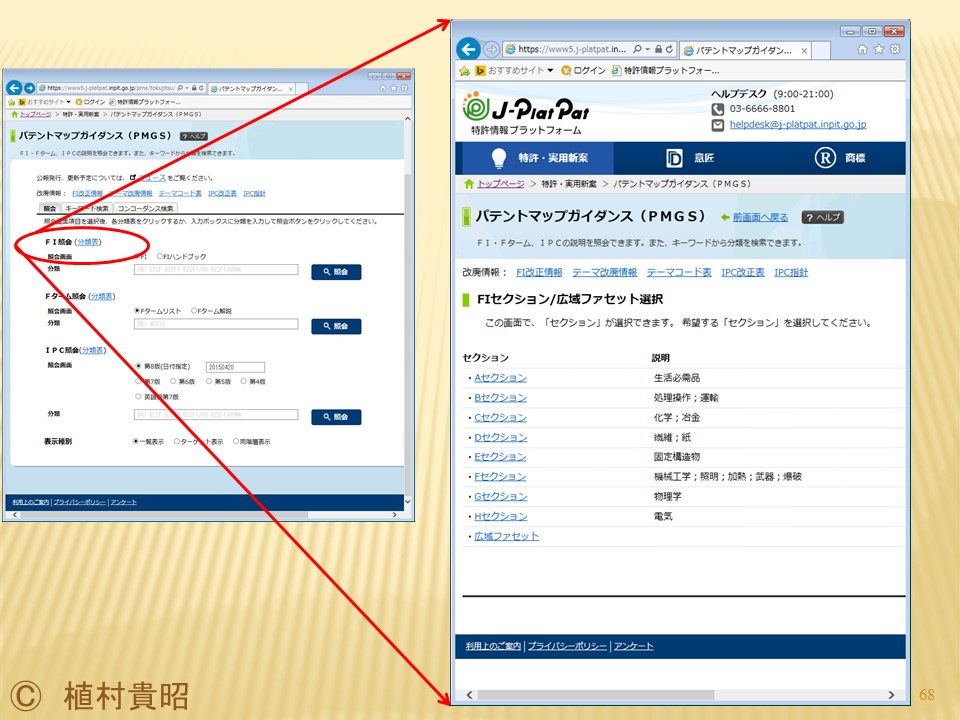
Task: Click the search magnifier in the right window address bar
Action: [637, 49]
